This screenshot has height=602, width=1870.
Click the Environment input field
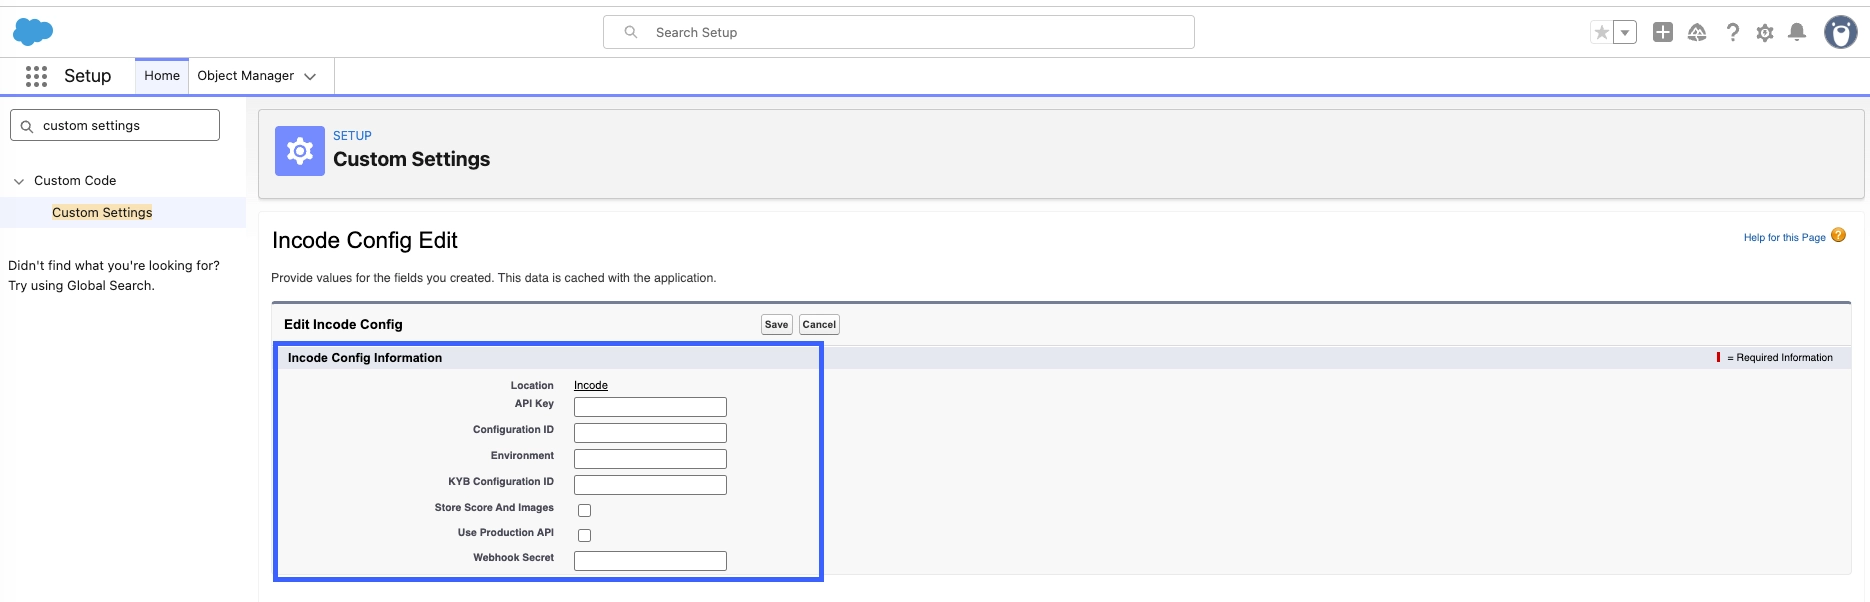click(650, 459)
